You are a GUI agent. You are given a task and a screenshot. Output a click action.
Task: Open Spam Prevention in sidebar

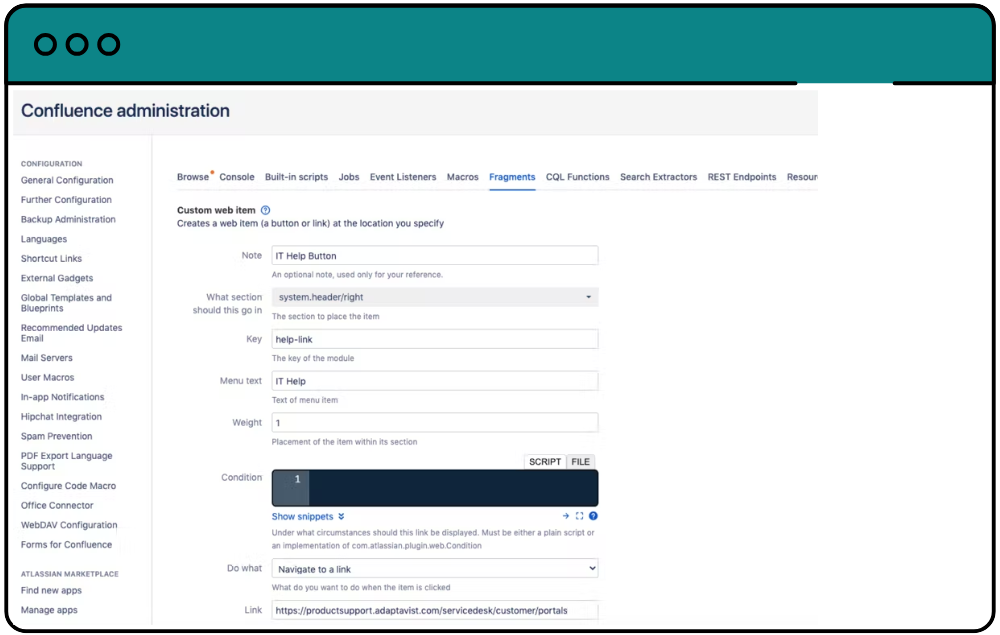pyautogui.click(x=56, y=436)
